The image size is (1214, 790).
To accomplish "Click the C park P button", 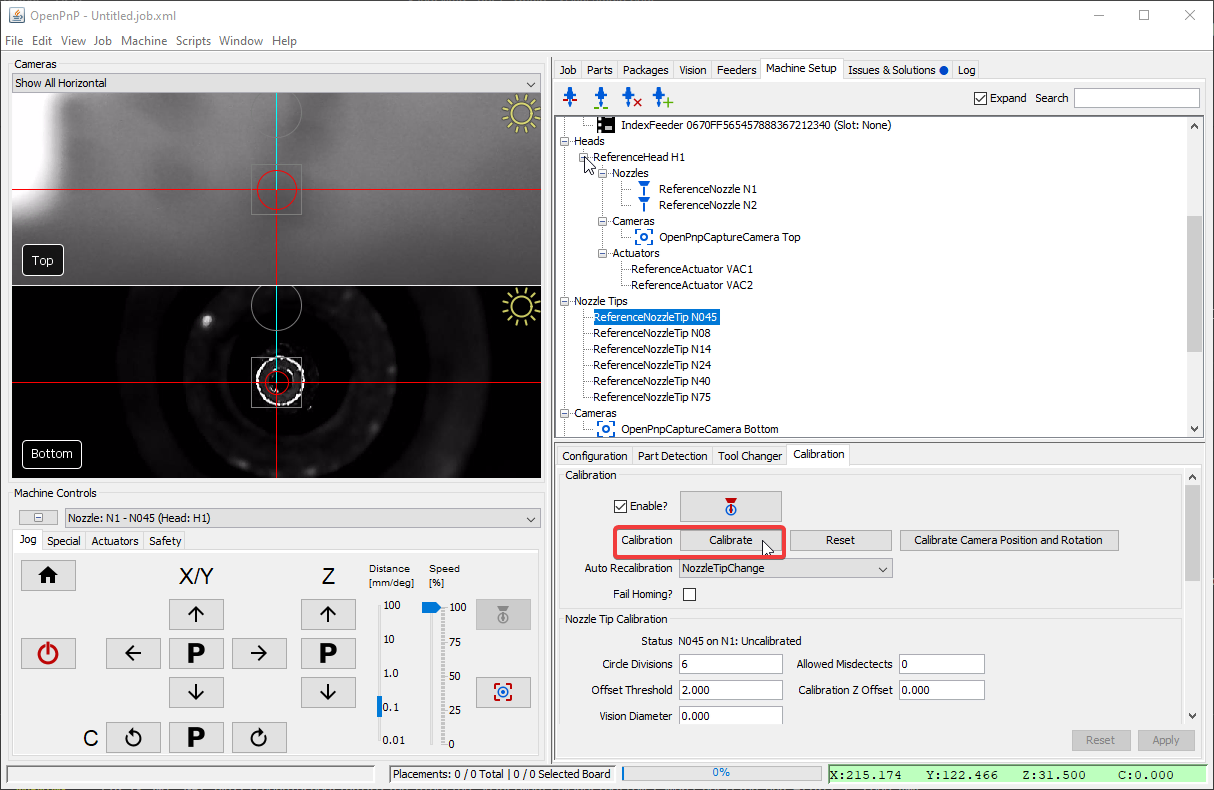I will (x=196, y=738).
